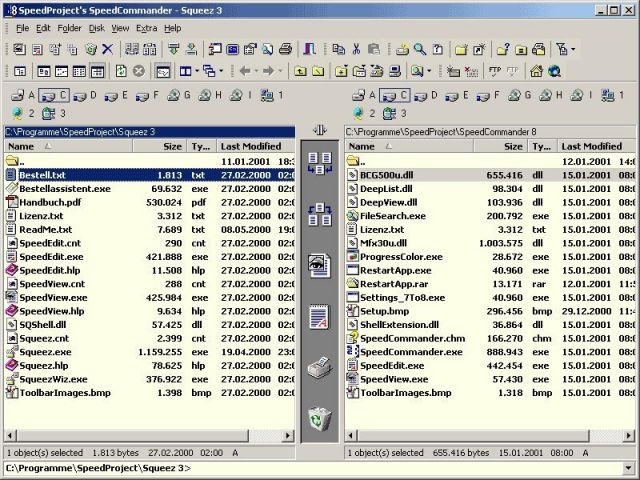
Task: Click the panel splitter icon above middle bar
Action: pos(320,130)
